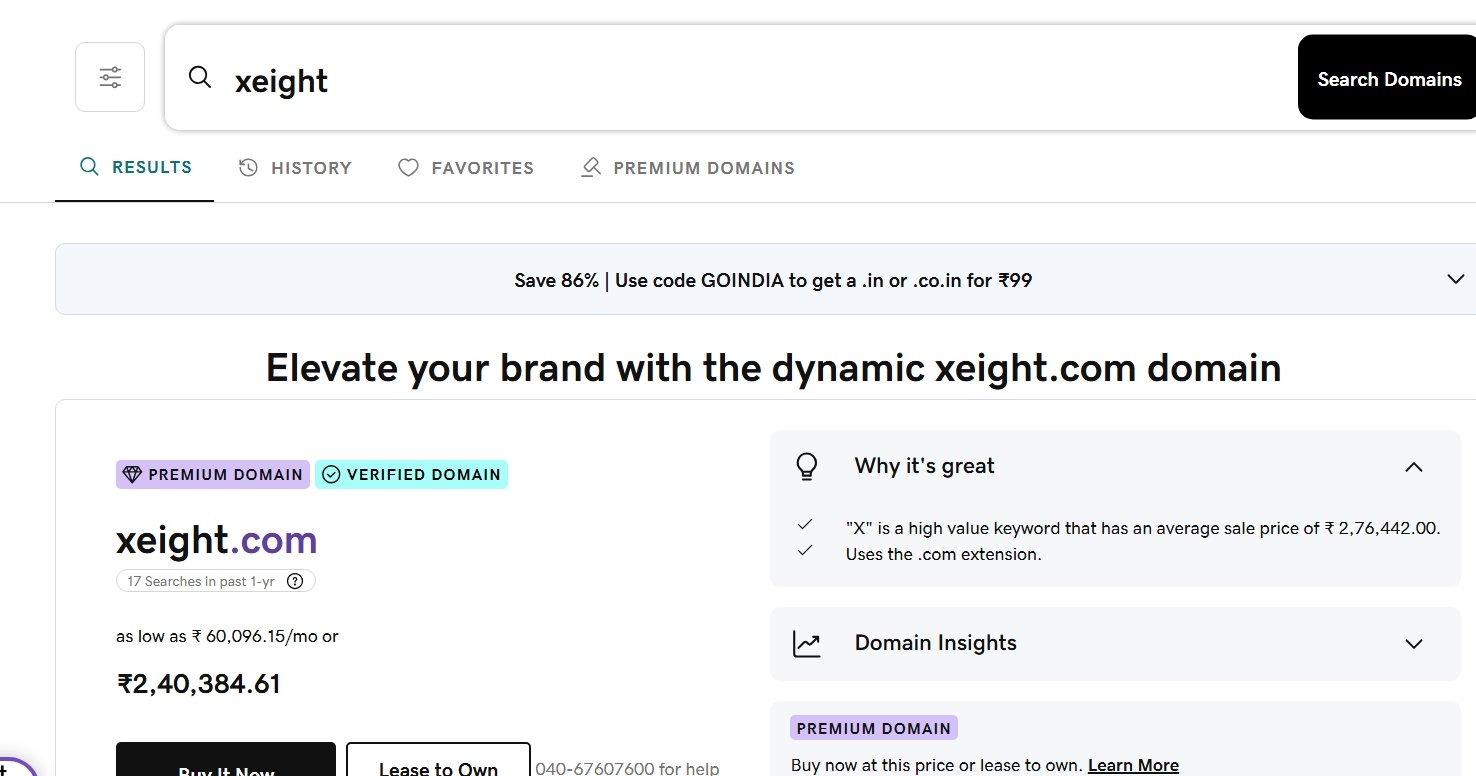Click the 17 Searches in past 1-yr label
This screenshot has width=1476, height=776.
(201, 581)
